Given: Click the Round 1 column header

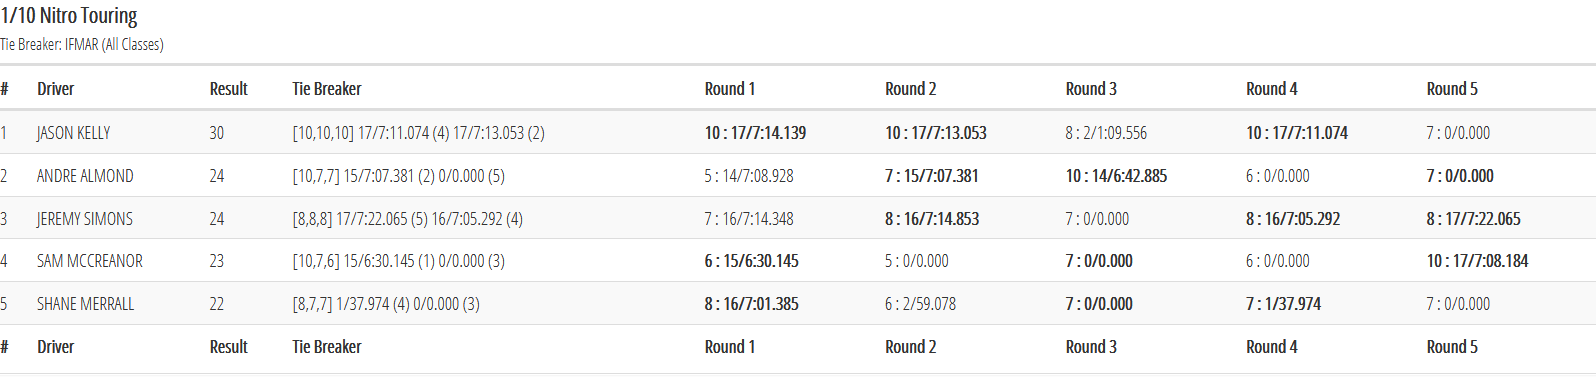Looking at the screenshot, I should pos(730,89).
